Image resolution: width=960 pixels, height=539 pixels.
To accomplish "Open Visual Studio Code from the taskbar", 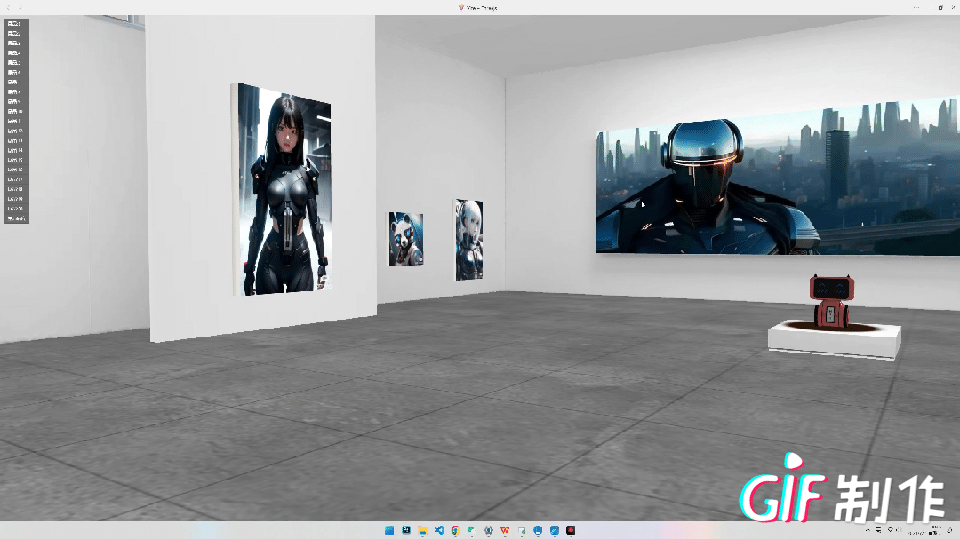I will [x=439, y=530].
